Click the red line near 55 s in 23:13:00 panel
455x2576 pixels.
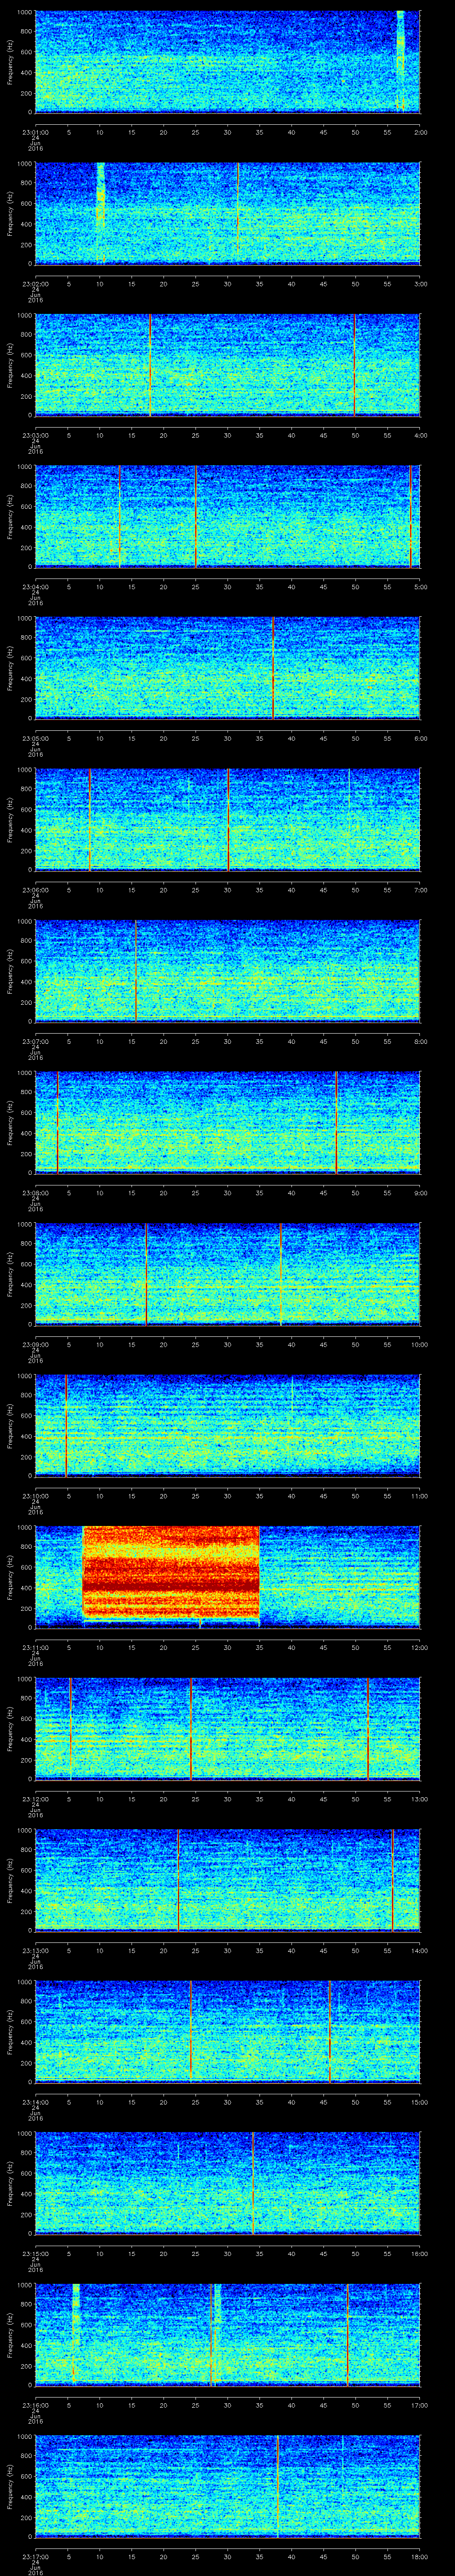coord(392,1880)
